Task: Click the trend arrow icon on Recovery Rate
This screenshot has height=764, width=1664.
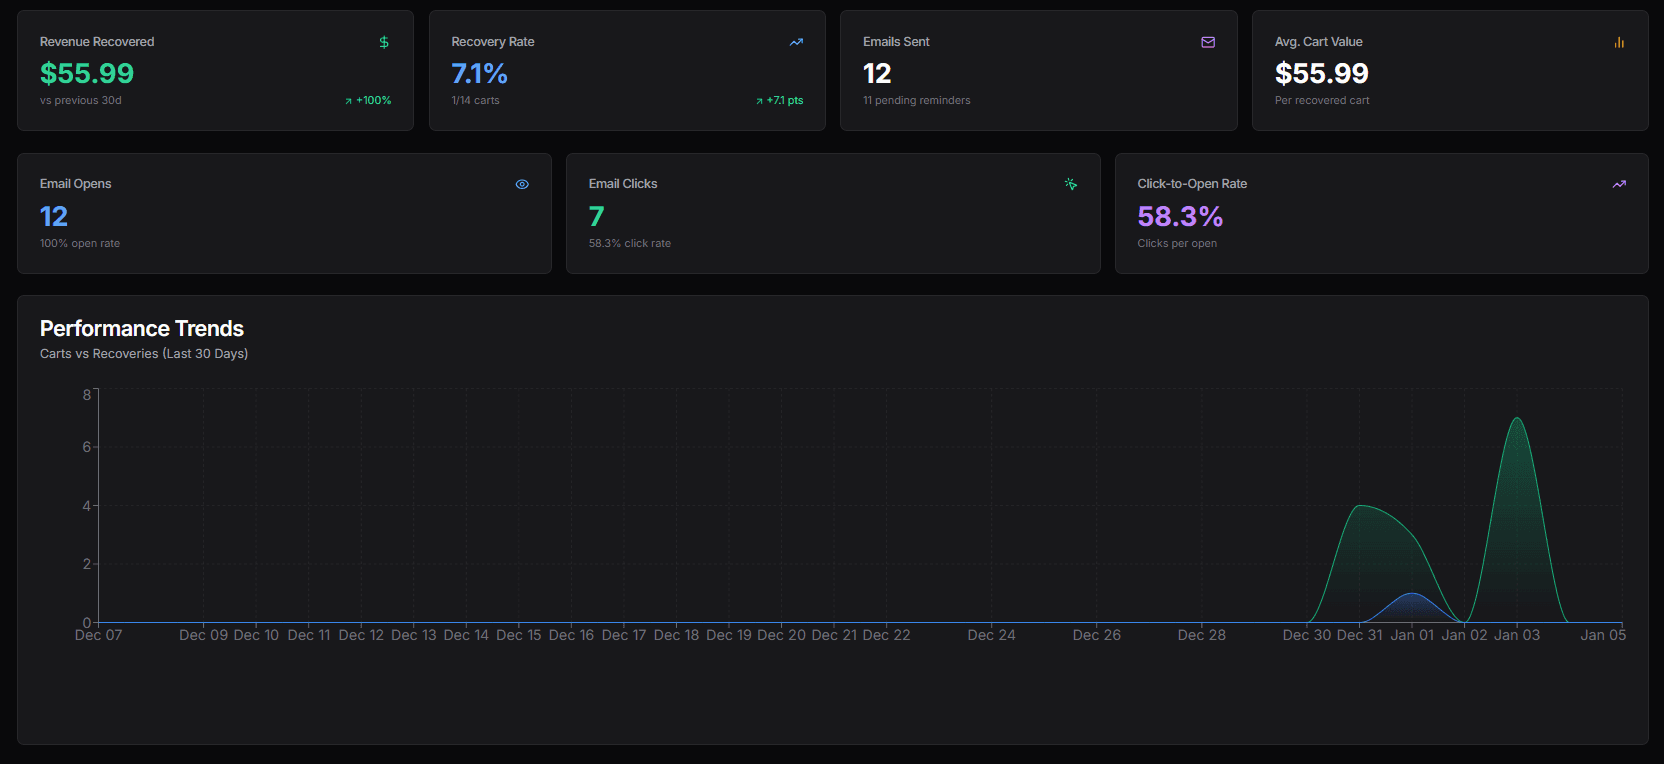Action: [x=796, y=42]
